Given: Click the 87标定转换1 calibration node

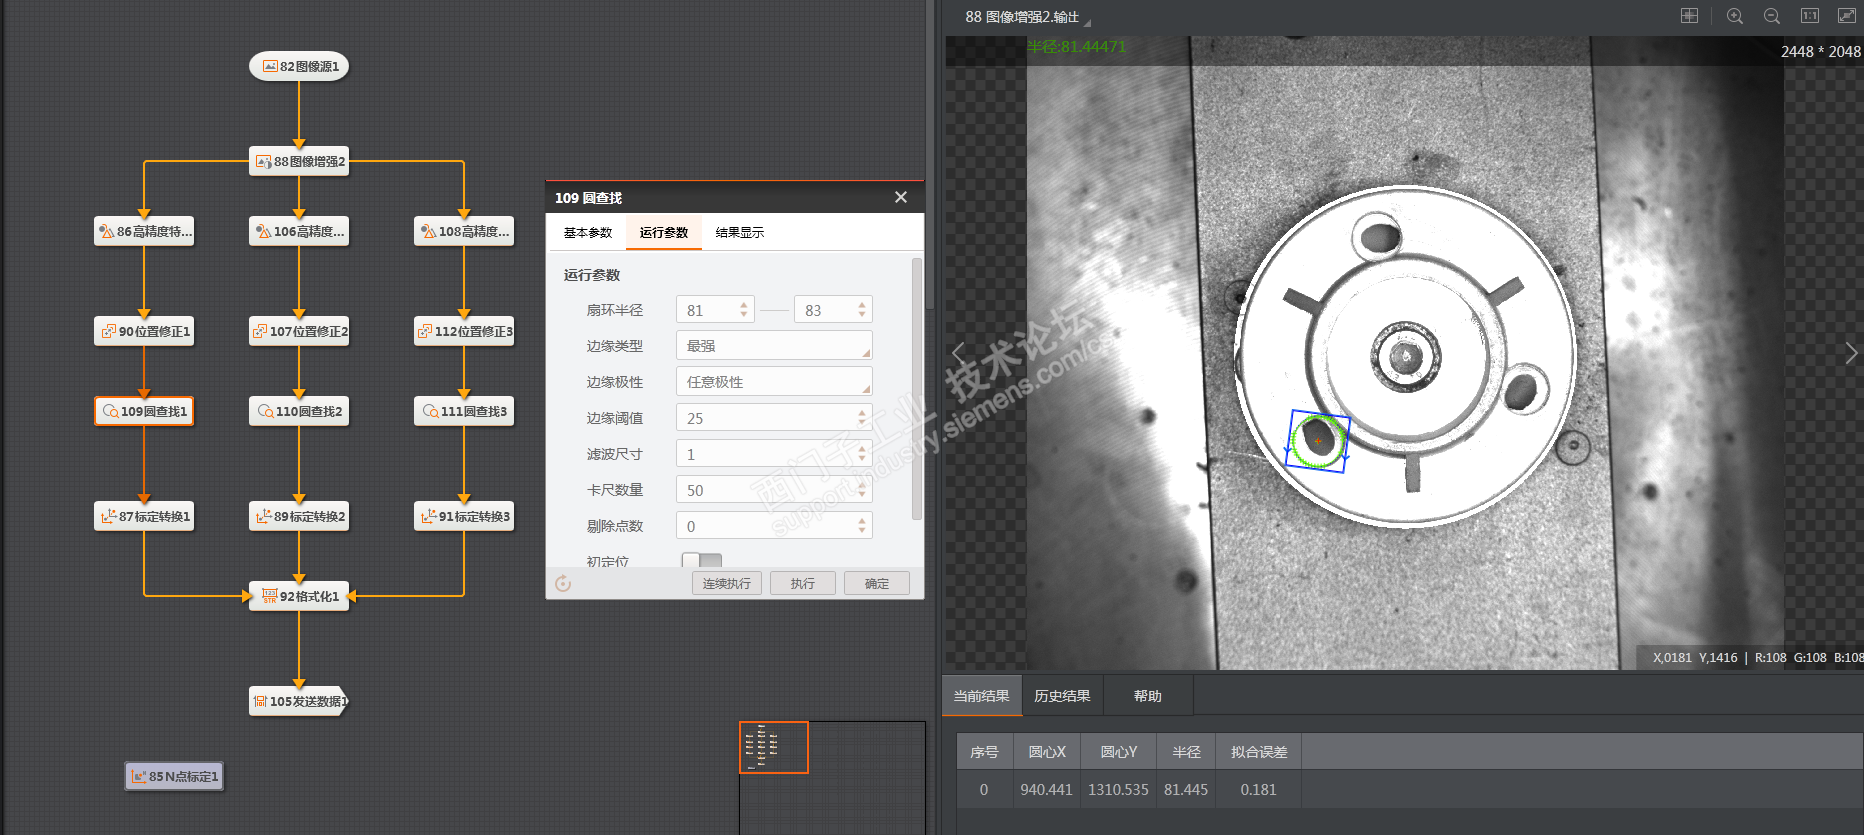Looking at the screenshot, I should 144,516.
